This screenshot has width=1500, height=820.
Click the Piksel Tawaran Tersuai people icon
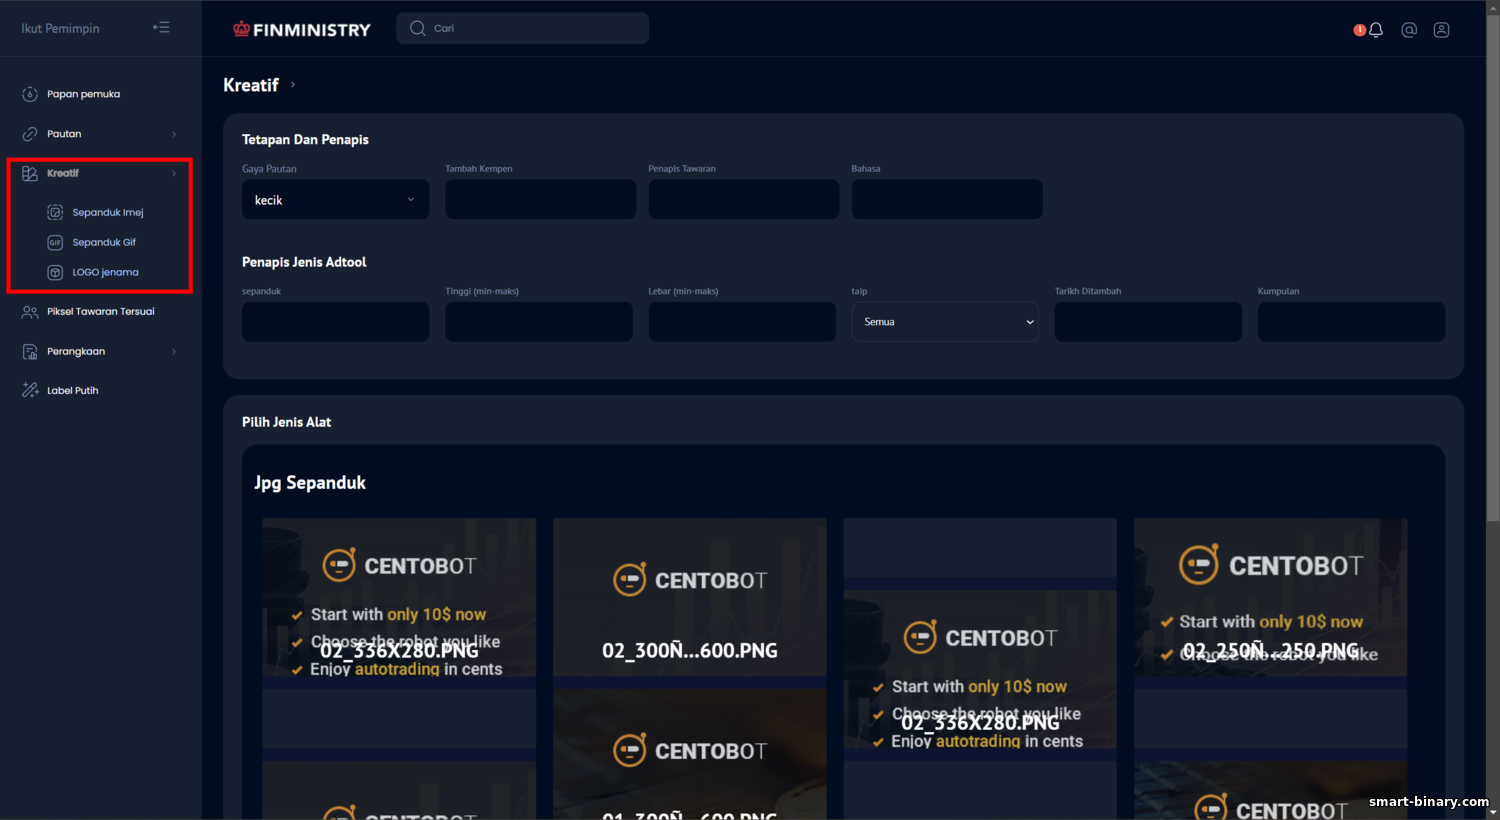point(30,312)
